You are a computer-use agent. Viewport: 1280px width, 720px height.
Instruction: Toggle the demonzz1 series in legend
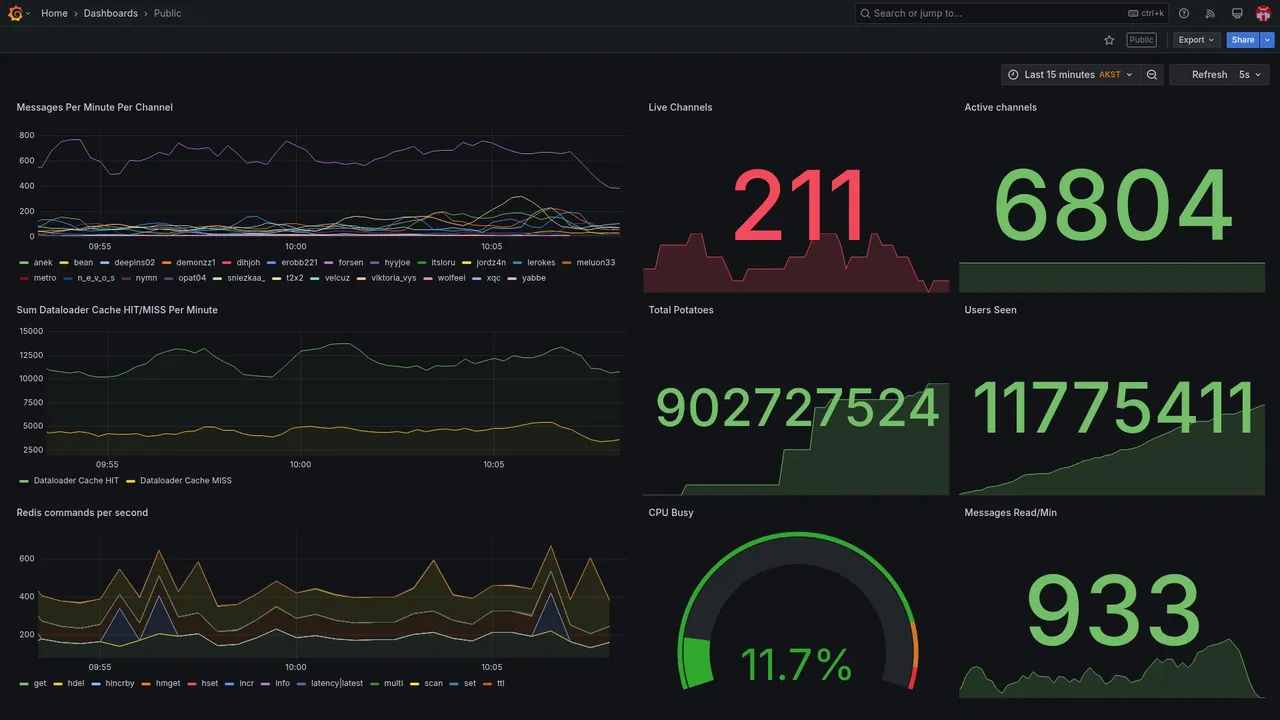pyautogui.click(x=195, y=263)
